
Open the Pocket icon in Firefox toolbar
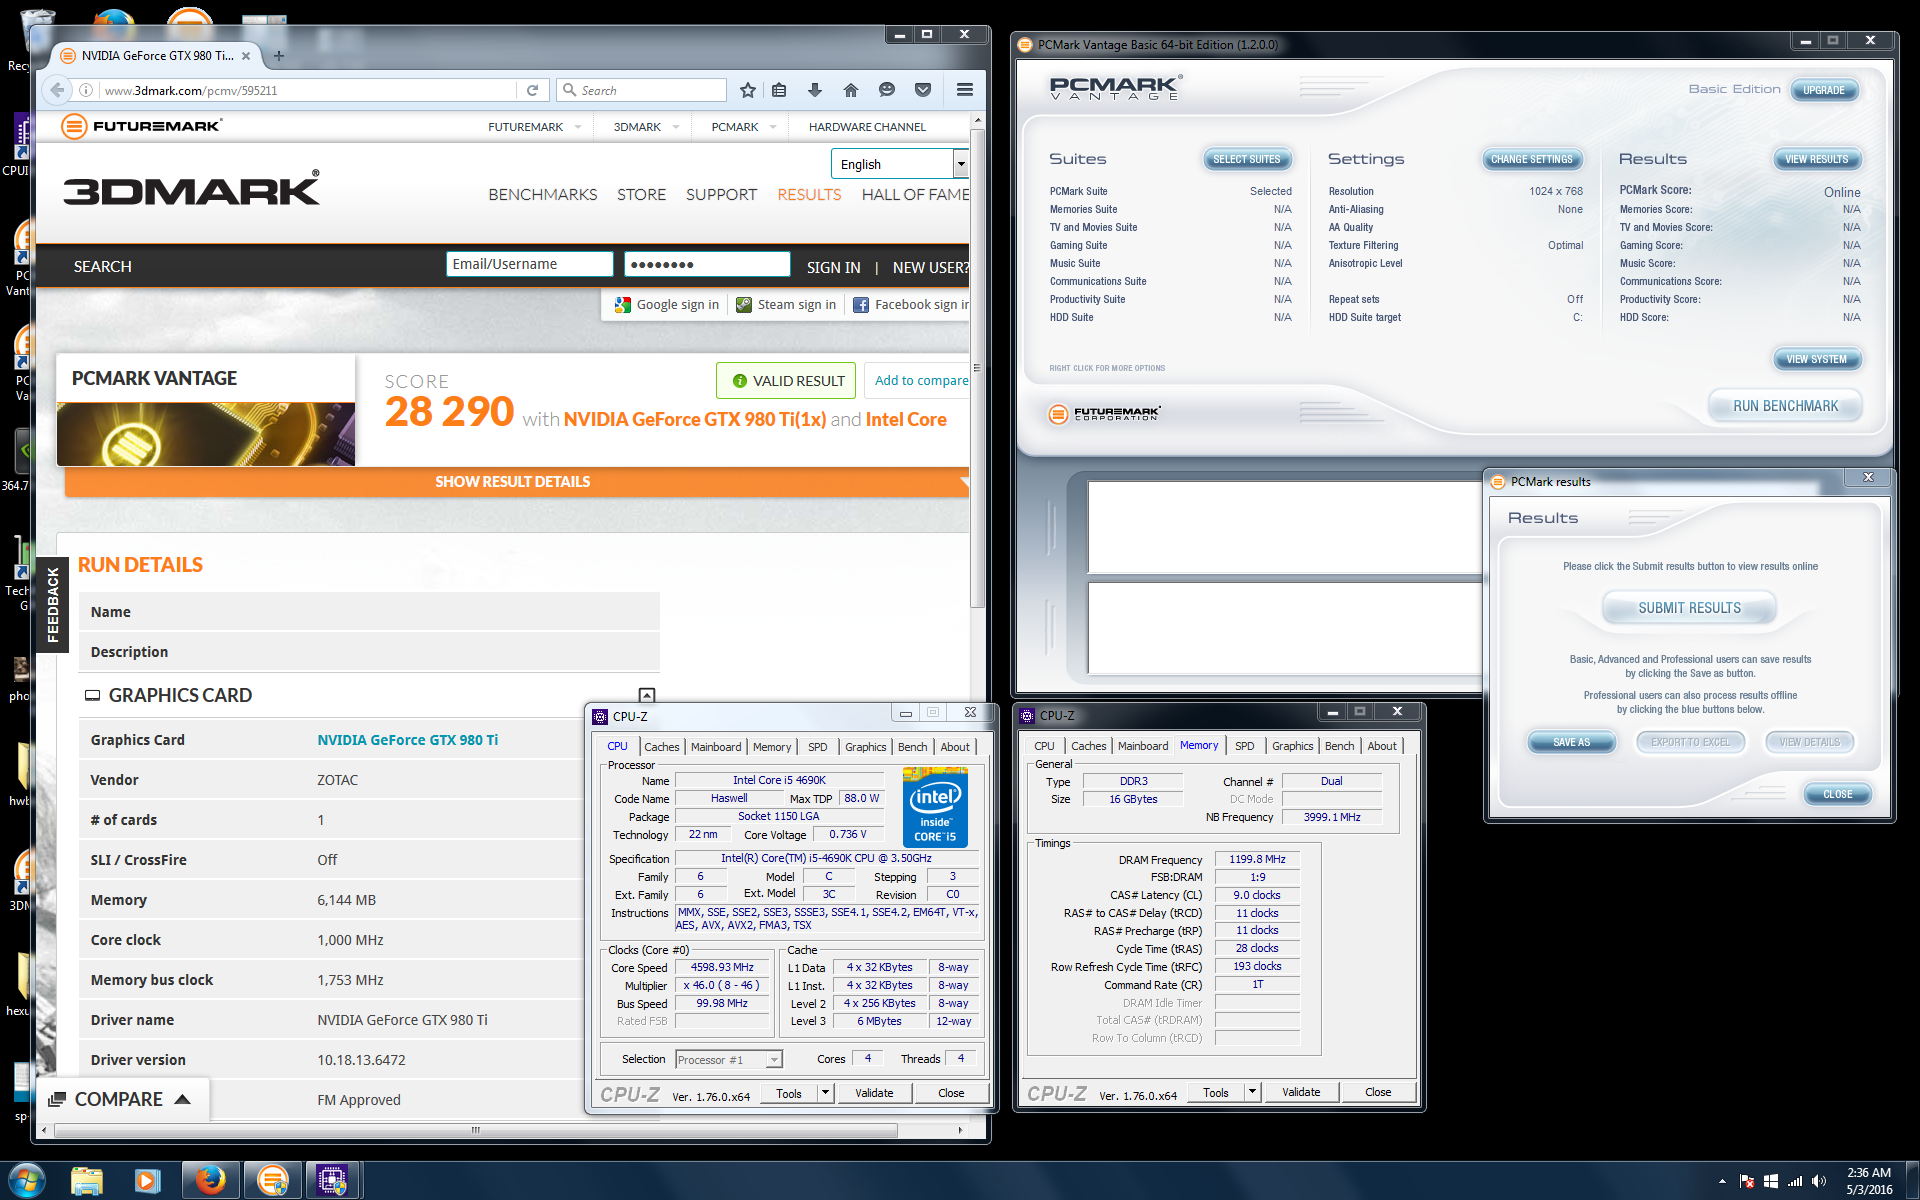[x=923, y=90]
